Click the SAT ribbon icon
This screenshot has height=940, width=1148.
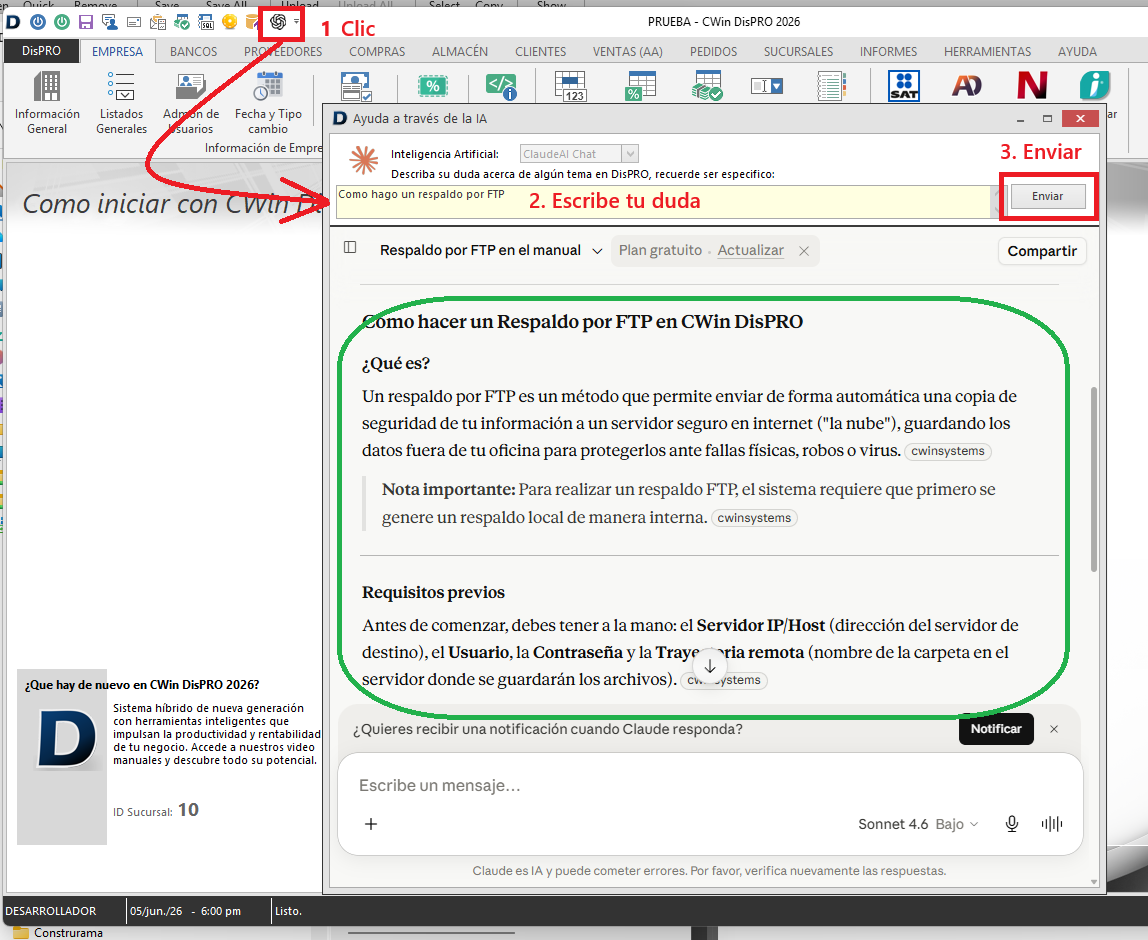point(903,86)
